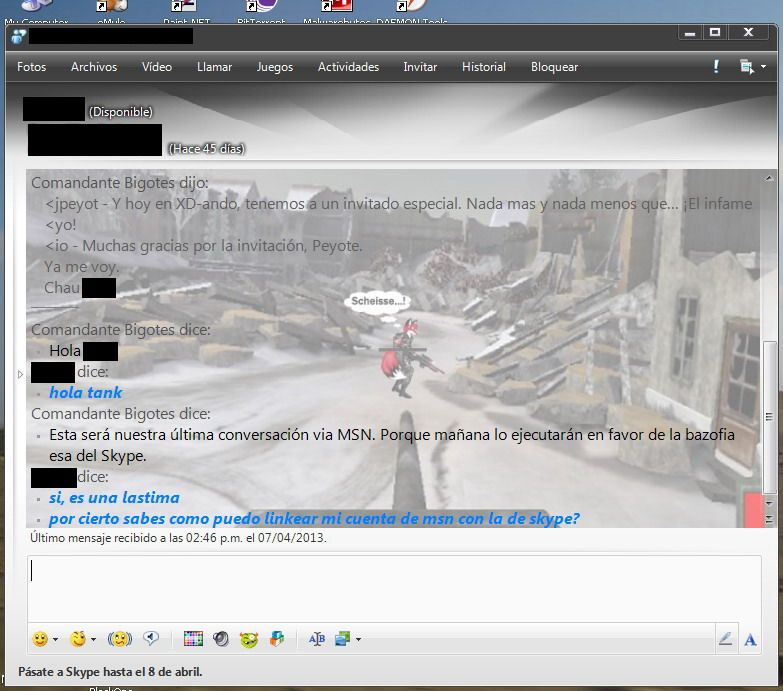Viewport: 783px width, 691px height.
Task: Click the message input text field
Action: click(394, 588)
